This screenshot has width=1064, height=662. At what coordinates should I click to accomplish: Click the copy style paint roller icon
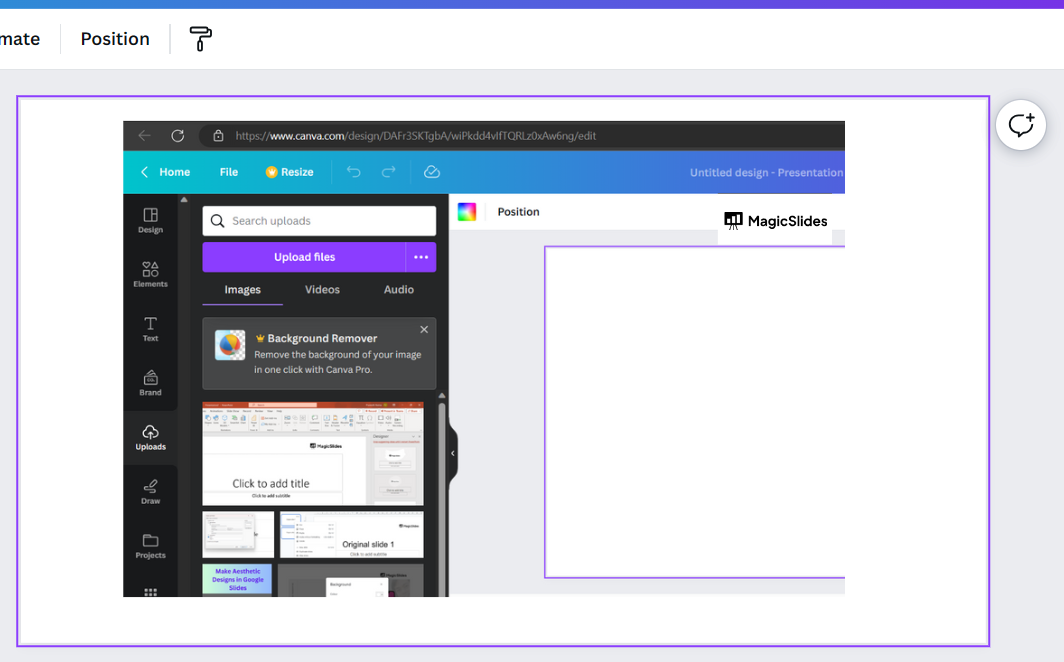pos(200,39)
